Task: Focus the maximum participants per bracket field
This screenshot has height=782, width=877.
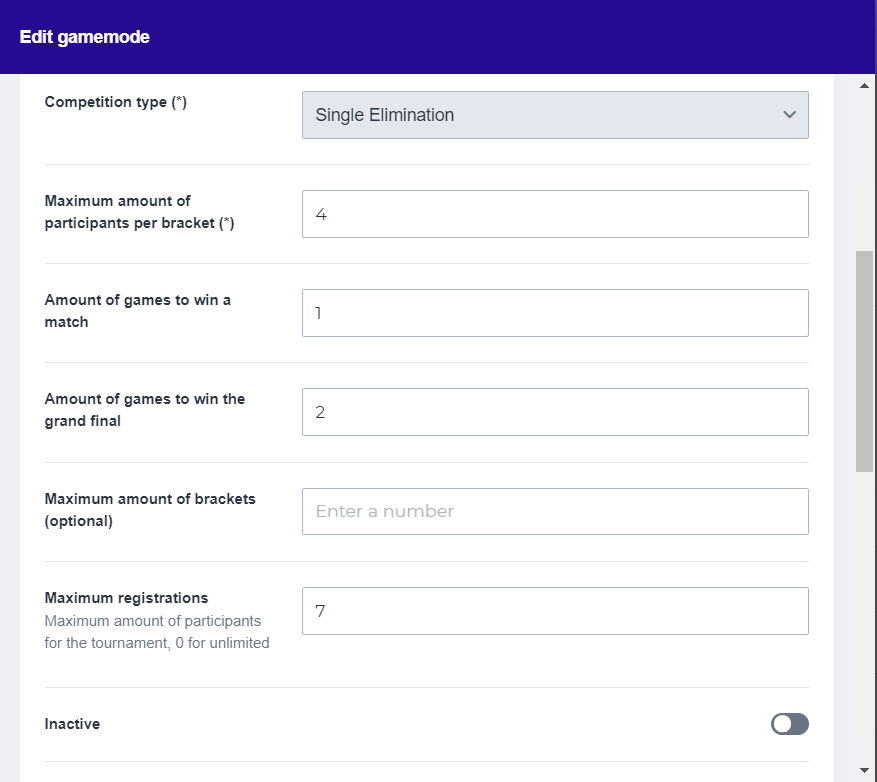Action: (554, 214)
